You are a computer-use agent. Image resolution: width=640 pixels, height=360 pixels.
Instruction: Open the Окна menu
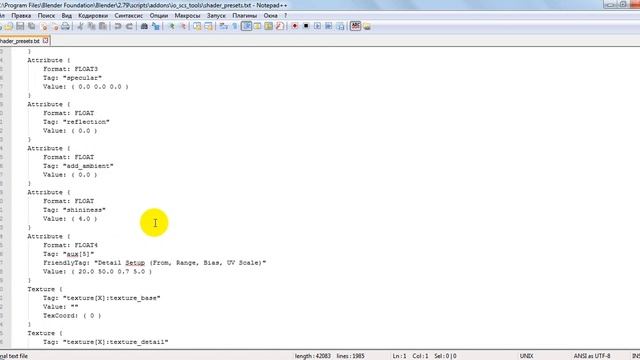(270, 16)
